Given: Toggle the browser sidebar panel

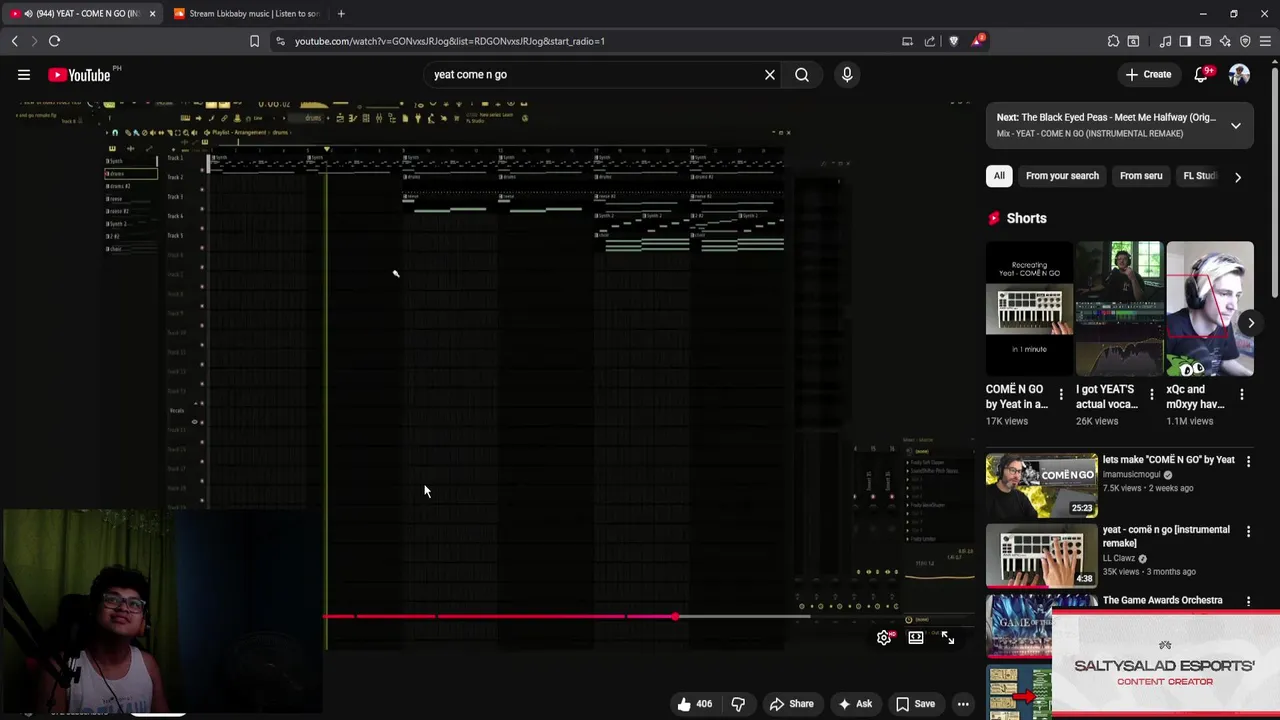Looking at the screenshot, I should (1185, 41).
